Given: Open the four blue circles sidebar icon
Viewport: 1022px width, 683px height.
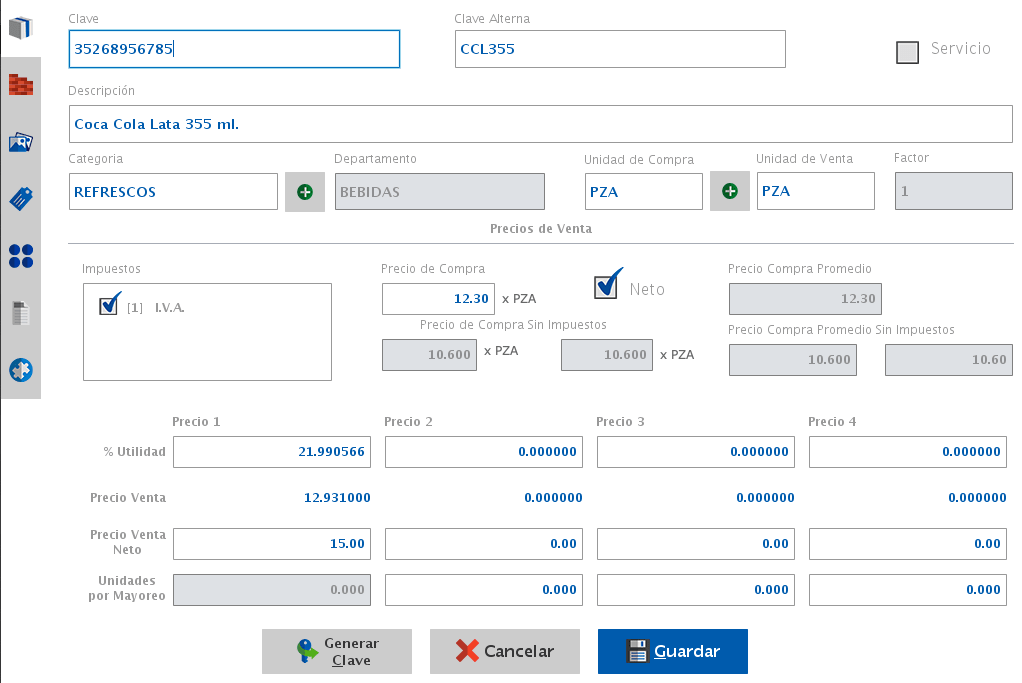Looking at the screenshot, I should pyautogui.click(x=21, y=256).
